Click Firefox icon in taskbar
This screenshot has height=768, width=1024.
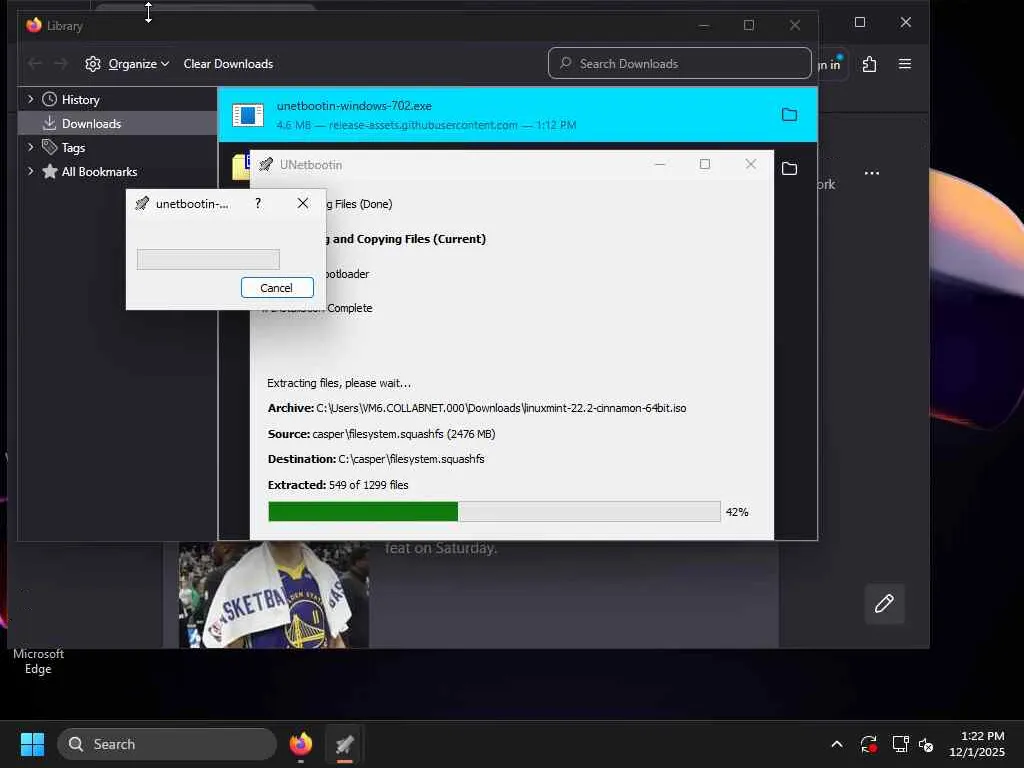[x=300, y=744]
